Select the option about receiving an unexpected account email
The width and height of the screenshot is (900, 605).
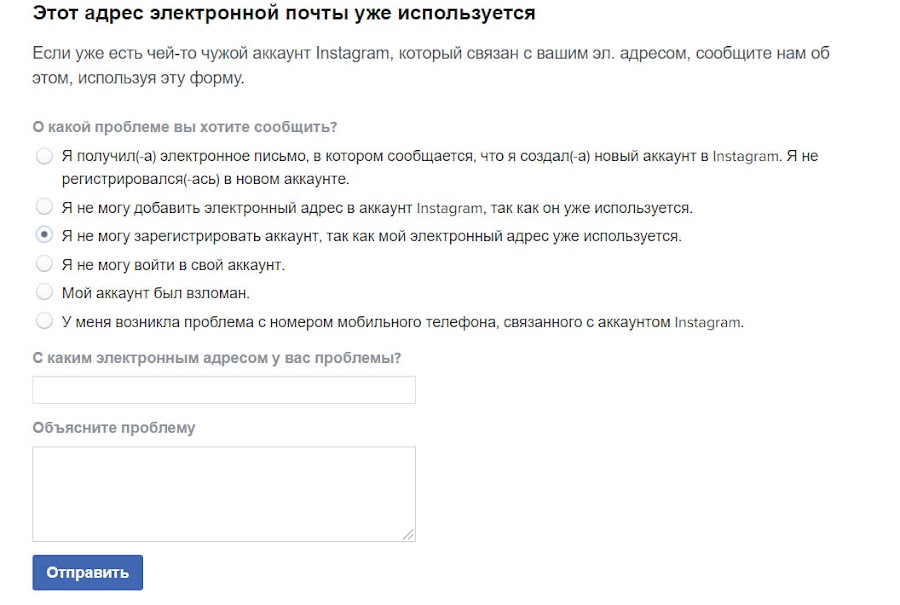point(44,155)
